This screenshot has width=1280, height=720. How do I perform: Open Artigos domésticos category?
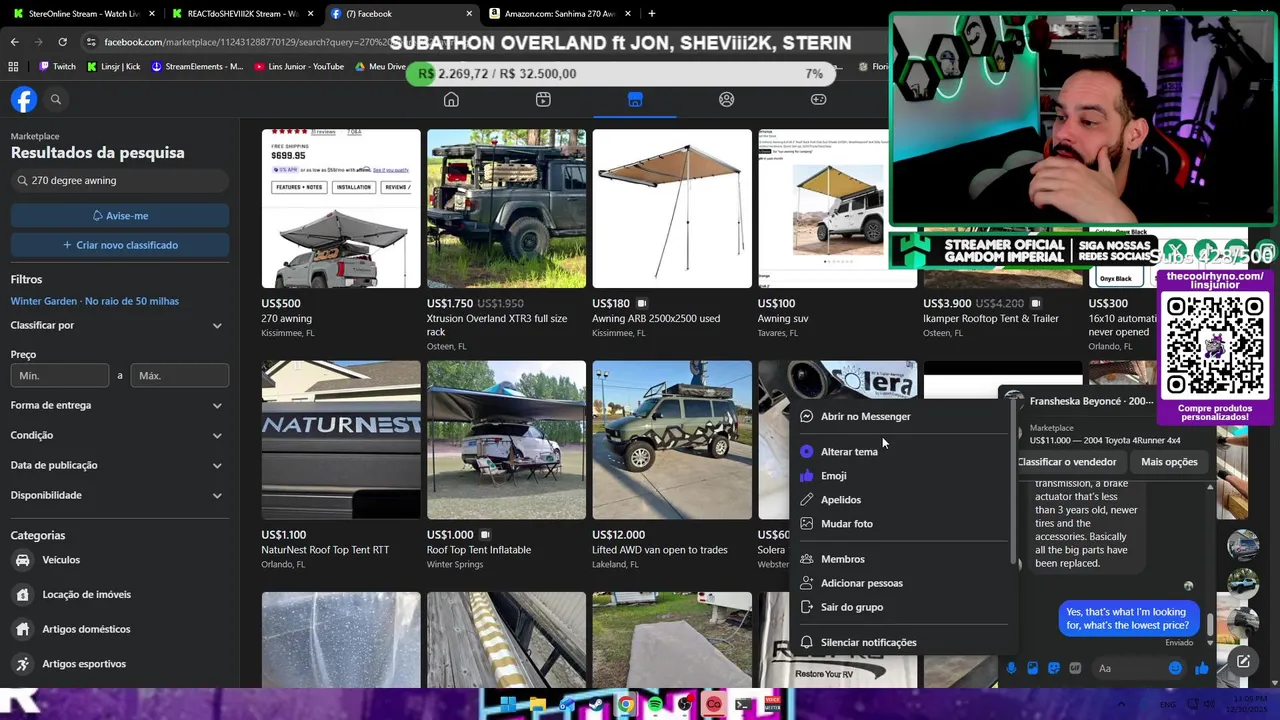click(120, 629)
